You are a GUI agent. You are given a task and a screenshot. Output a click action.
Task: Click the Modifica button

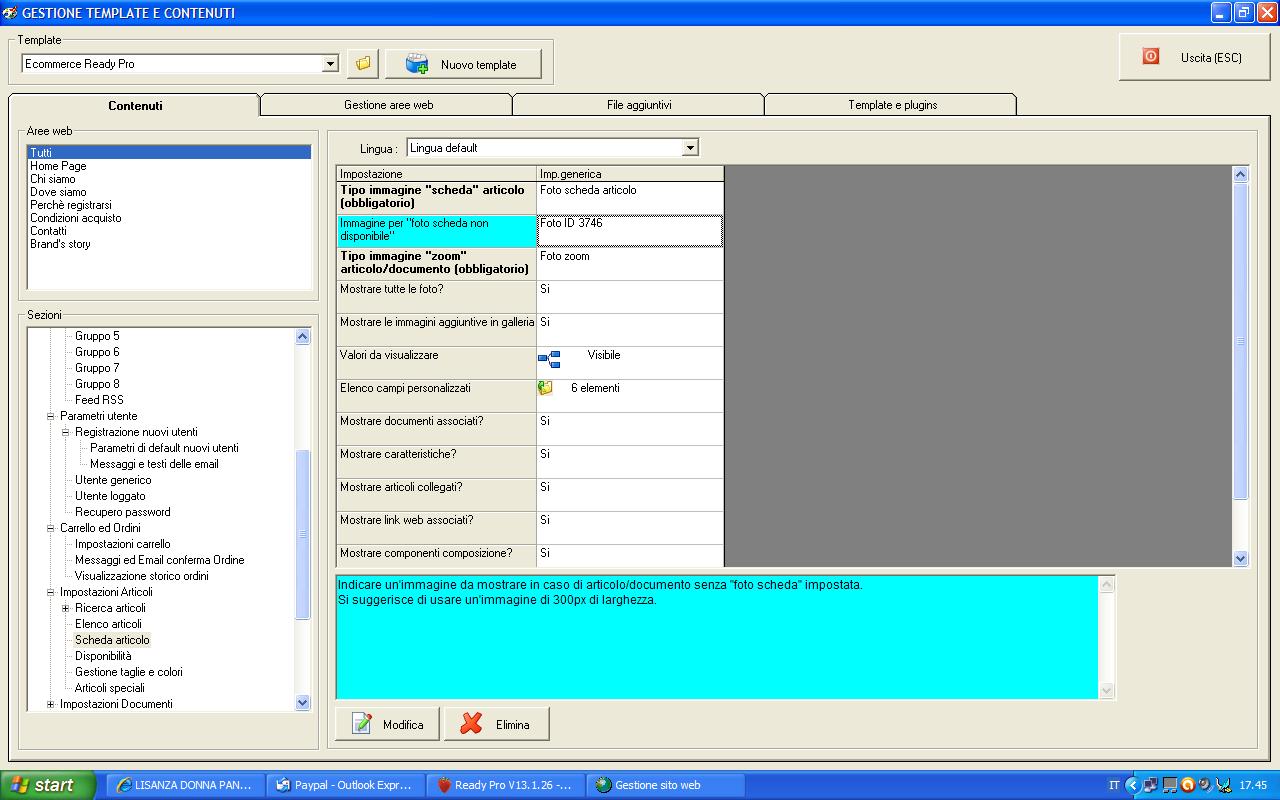pos(387,724)
